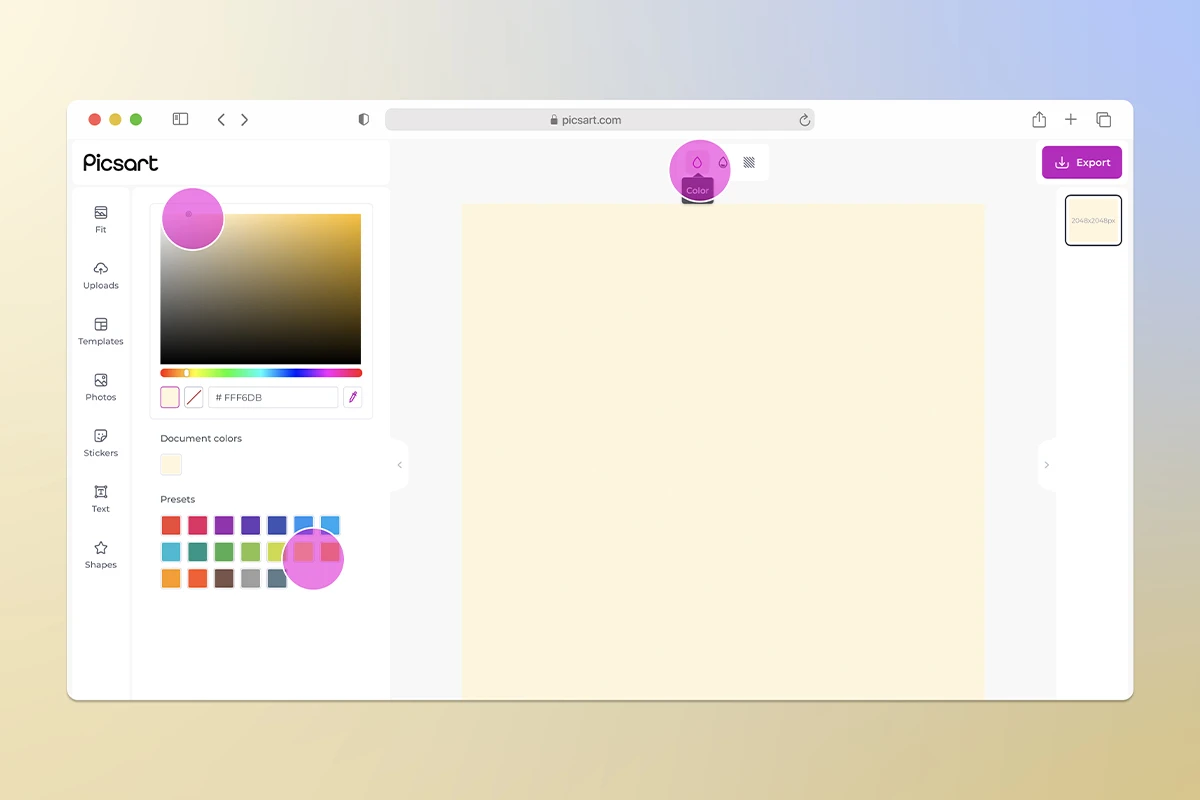Select the red preset color swatch
1200x800 pixels.
pos(171,525)
